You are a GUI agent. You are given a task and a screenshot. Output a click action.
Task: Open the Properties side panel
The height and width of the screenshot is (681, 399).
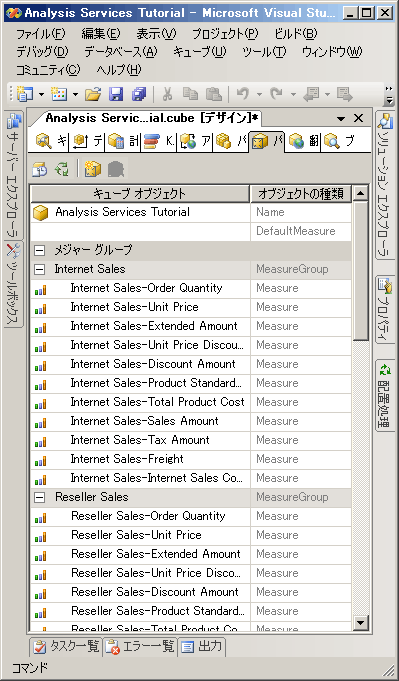(x=385, y=309)
